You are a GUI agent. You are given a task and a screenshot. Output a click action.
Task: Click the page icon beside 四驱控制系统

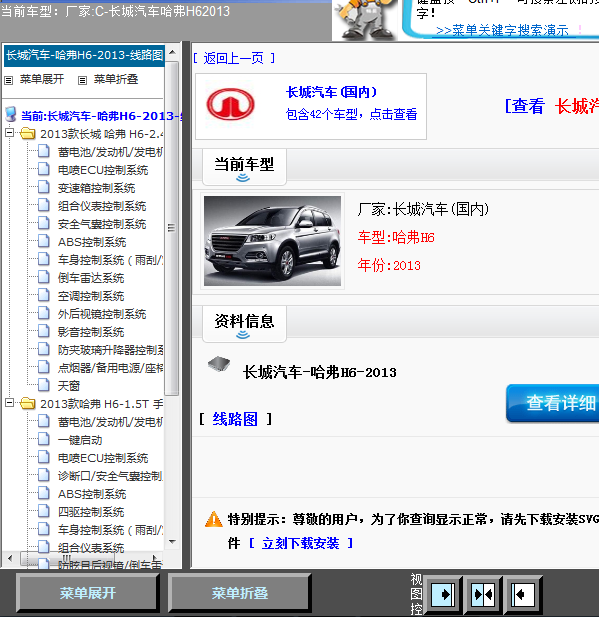(44, 512)
